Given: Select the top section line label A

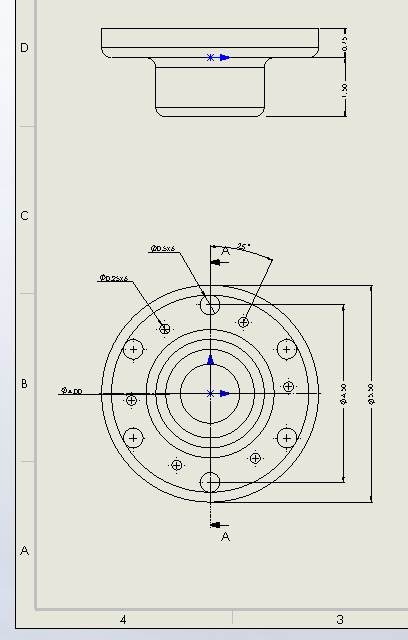Looking at the screenshot, I should [225, 251].
